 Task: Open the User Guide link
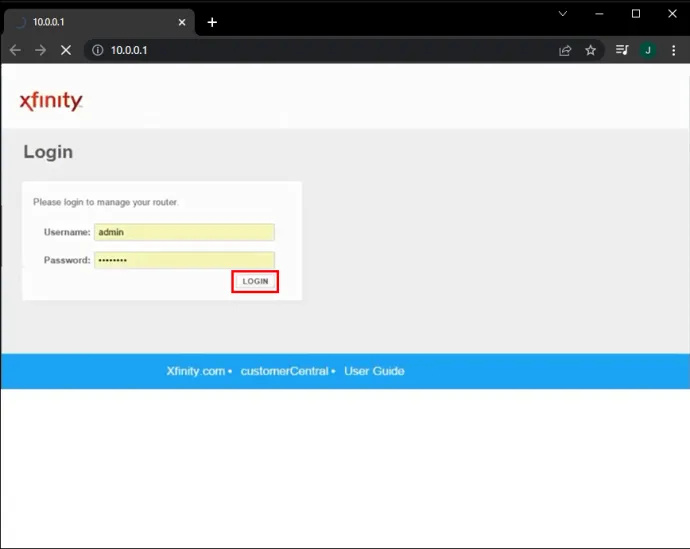(x=374, y=371)
